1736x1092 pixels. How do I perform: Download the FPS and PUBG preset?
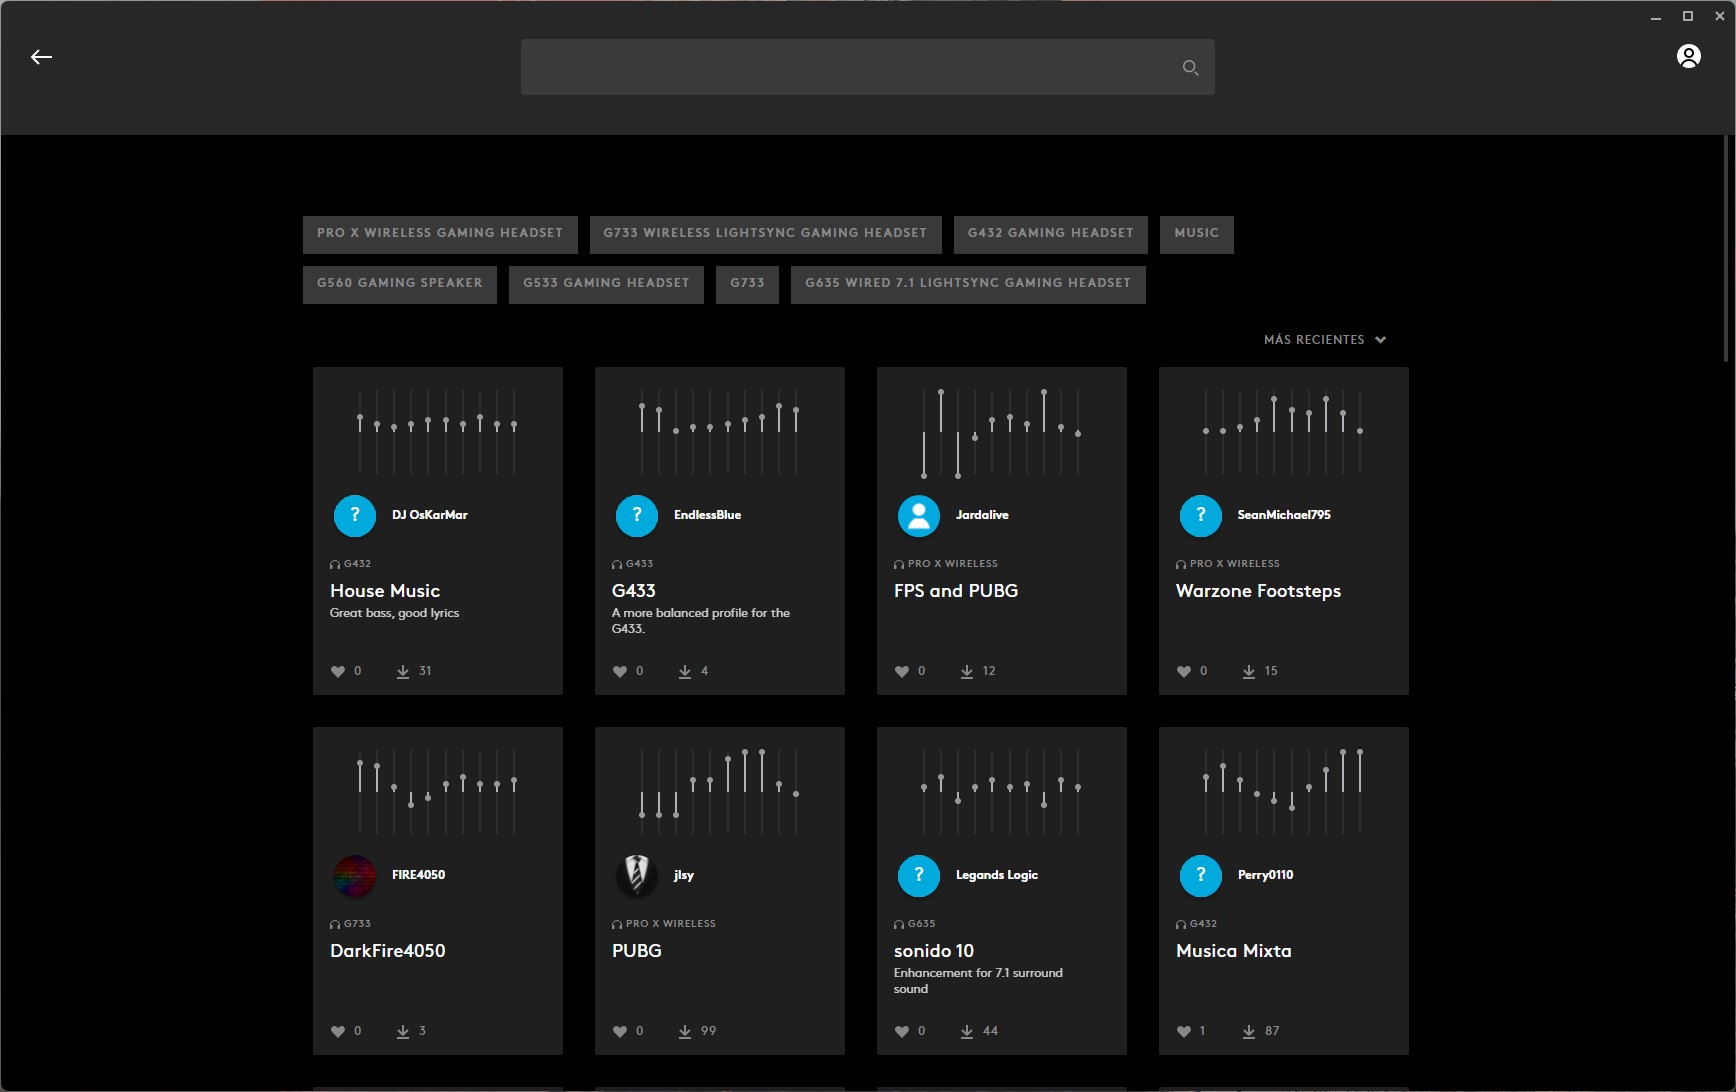(967, 671)
